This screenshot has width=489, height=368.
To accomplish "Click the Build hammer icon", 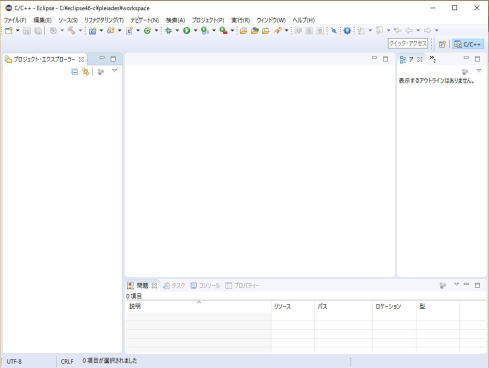I will coord(71,31).
